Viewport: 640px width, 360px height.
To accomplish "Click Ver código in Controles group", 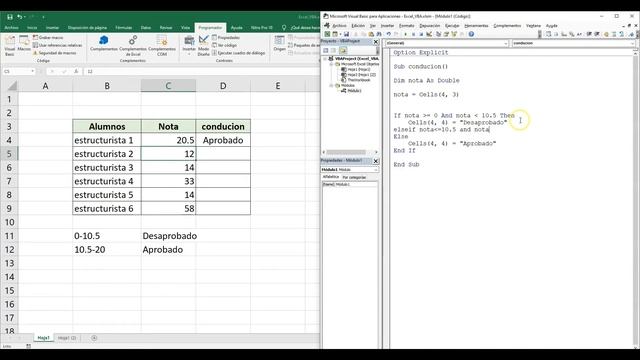I will coord(224,45).
